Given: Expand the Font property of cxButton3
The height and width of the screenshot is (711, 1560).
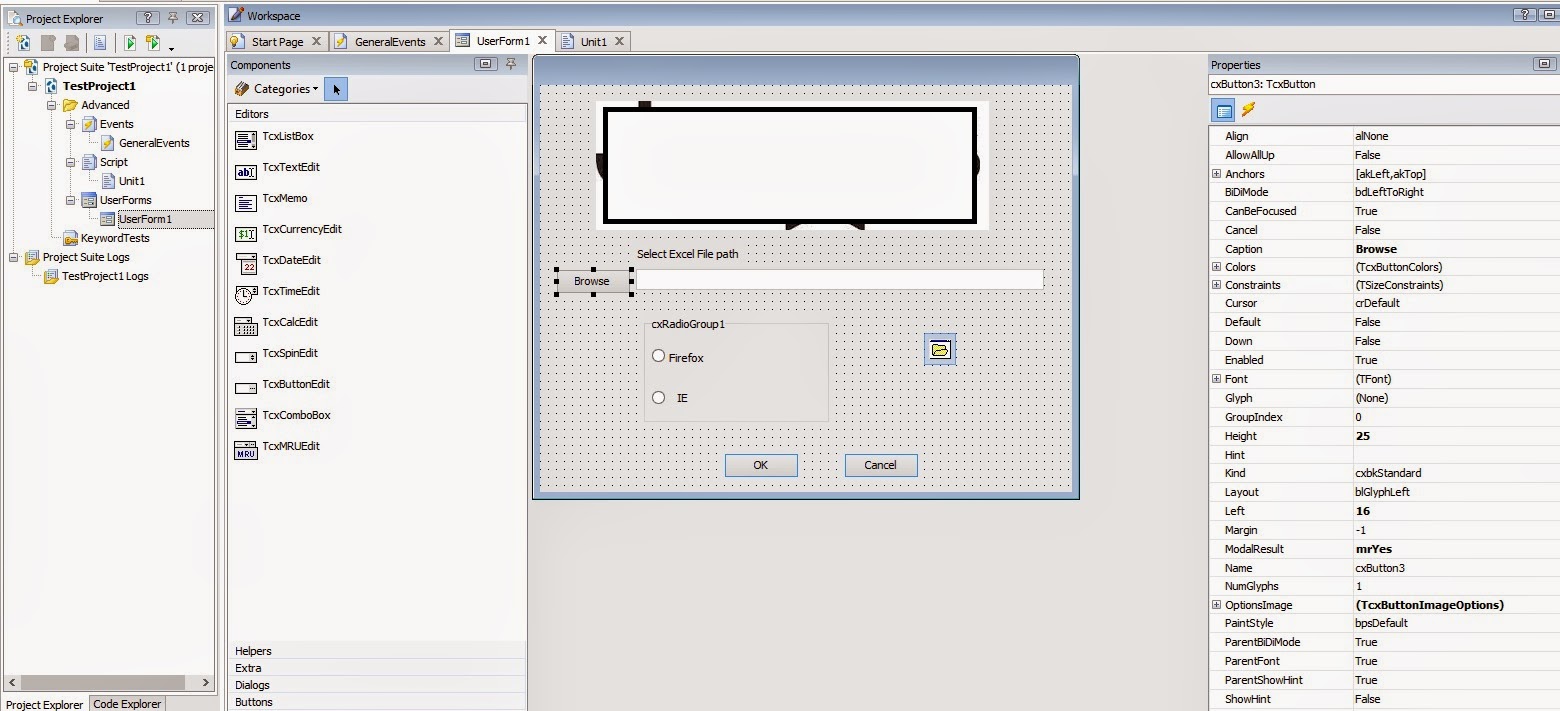Looking at the screenshot, I should click(x=1215, y=379).
